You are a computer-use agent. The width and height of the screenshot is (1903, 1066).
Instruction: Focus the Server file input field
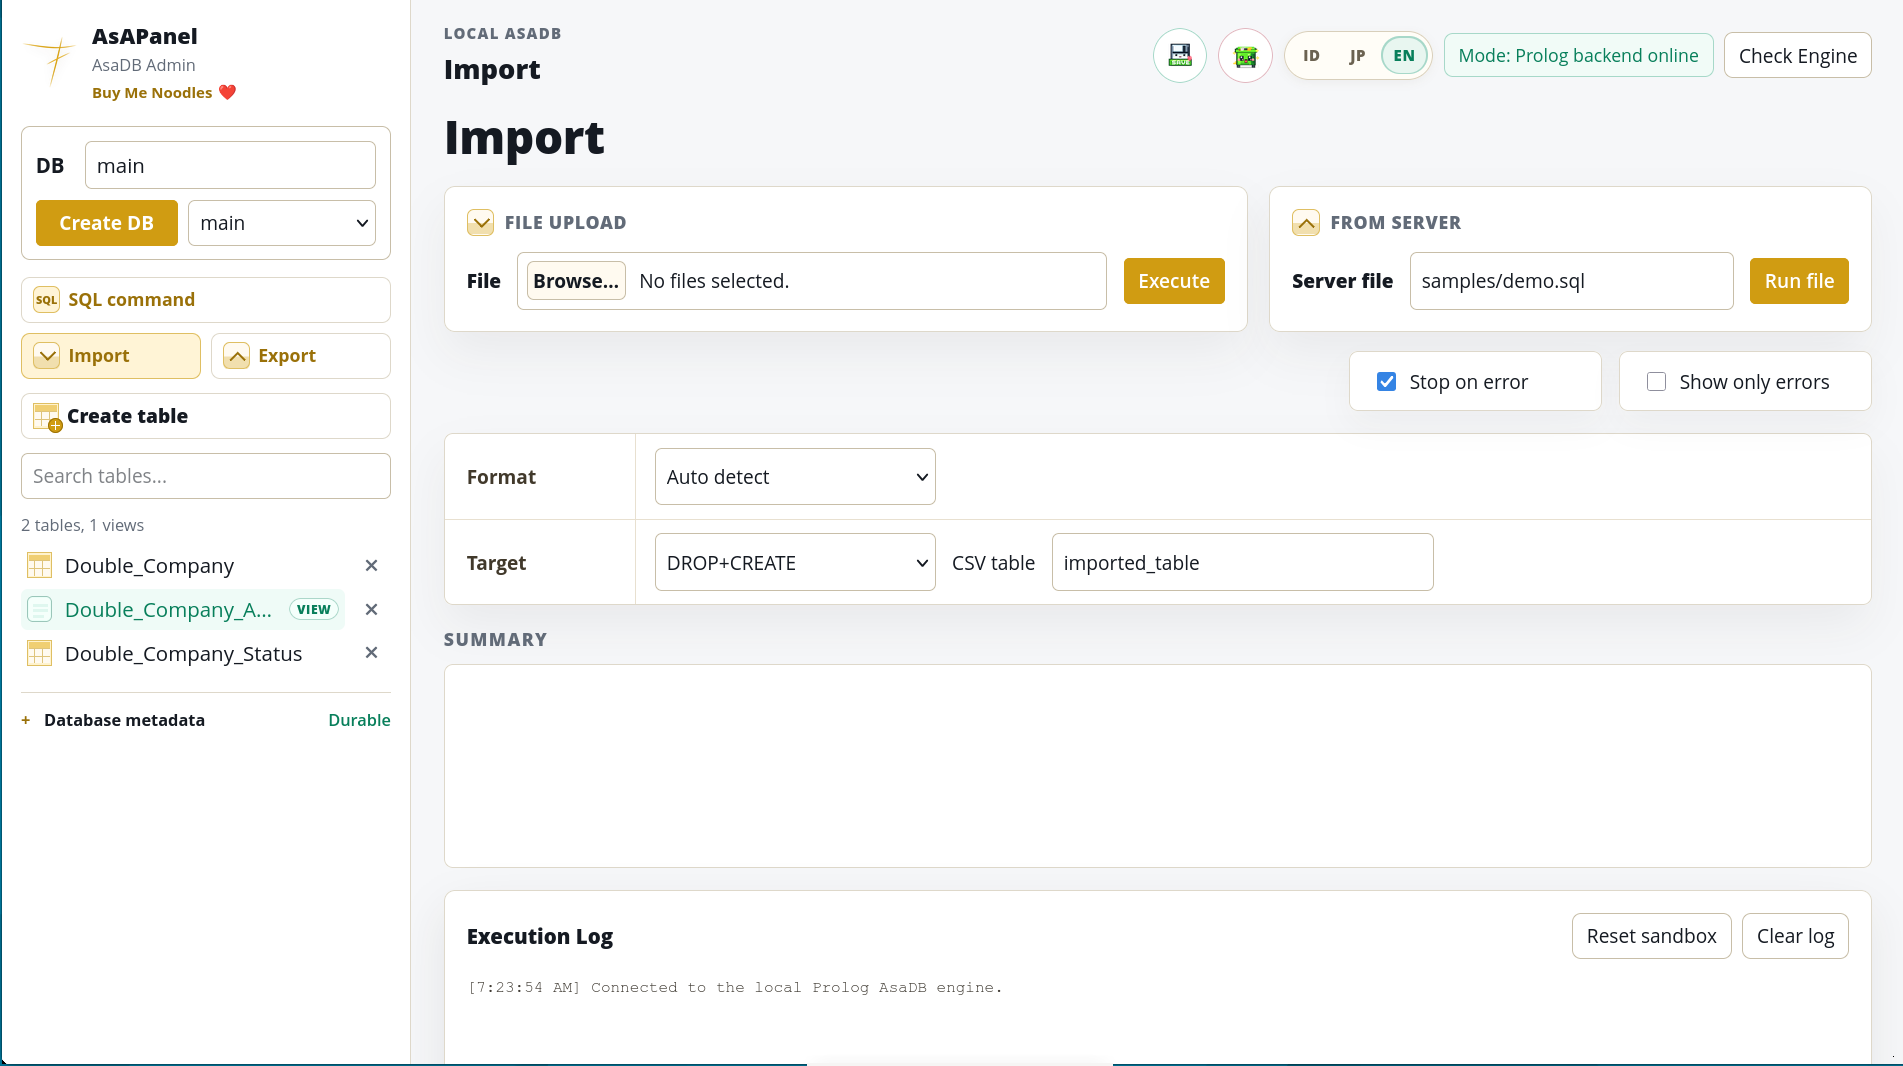[1571, 281]
